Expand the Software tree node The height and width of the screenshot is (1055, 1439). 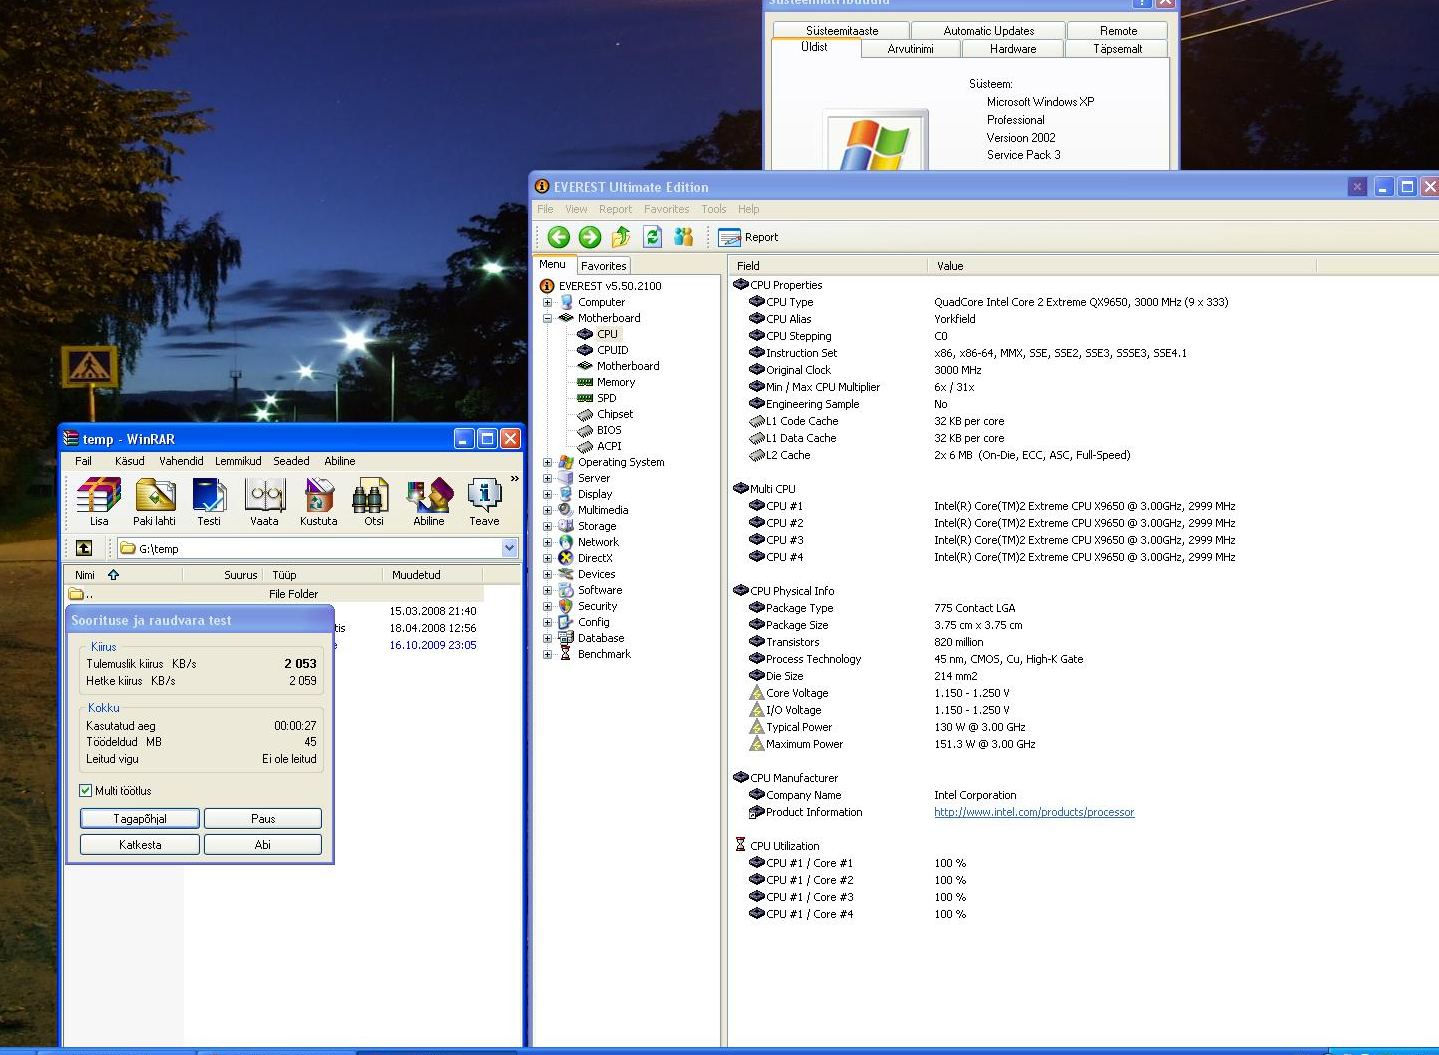547,590
